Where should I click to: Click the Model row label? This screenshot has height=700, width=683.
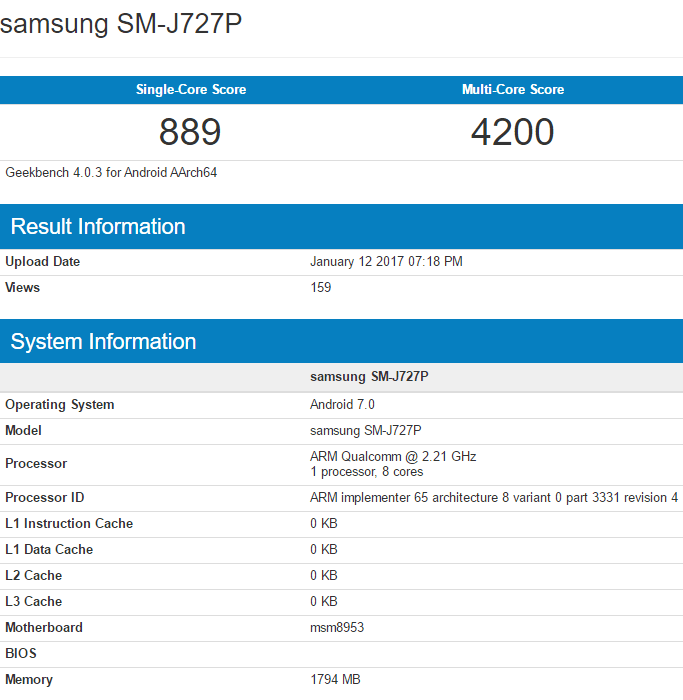point(23,430)
